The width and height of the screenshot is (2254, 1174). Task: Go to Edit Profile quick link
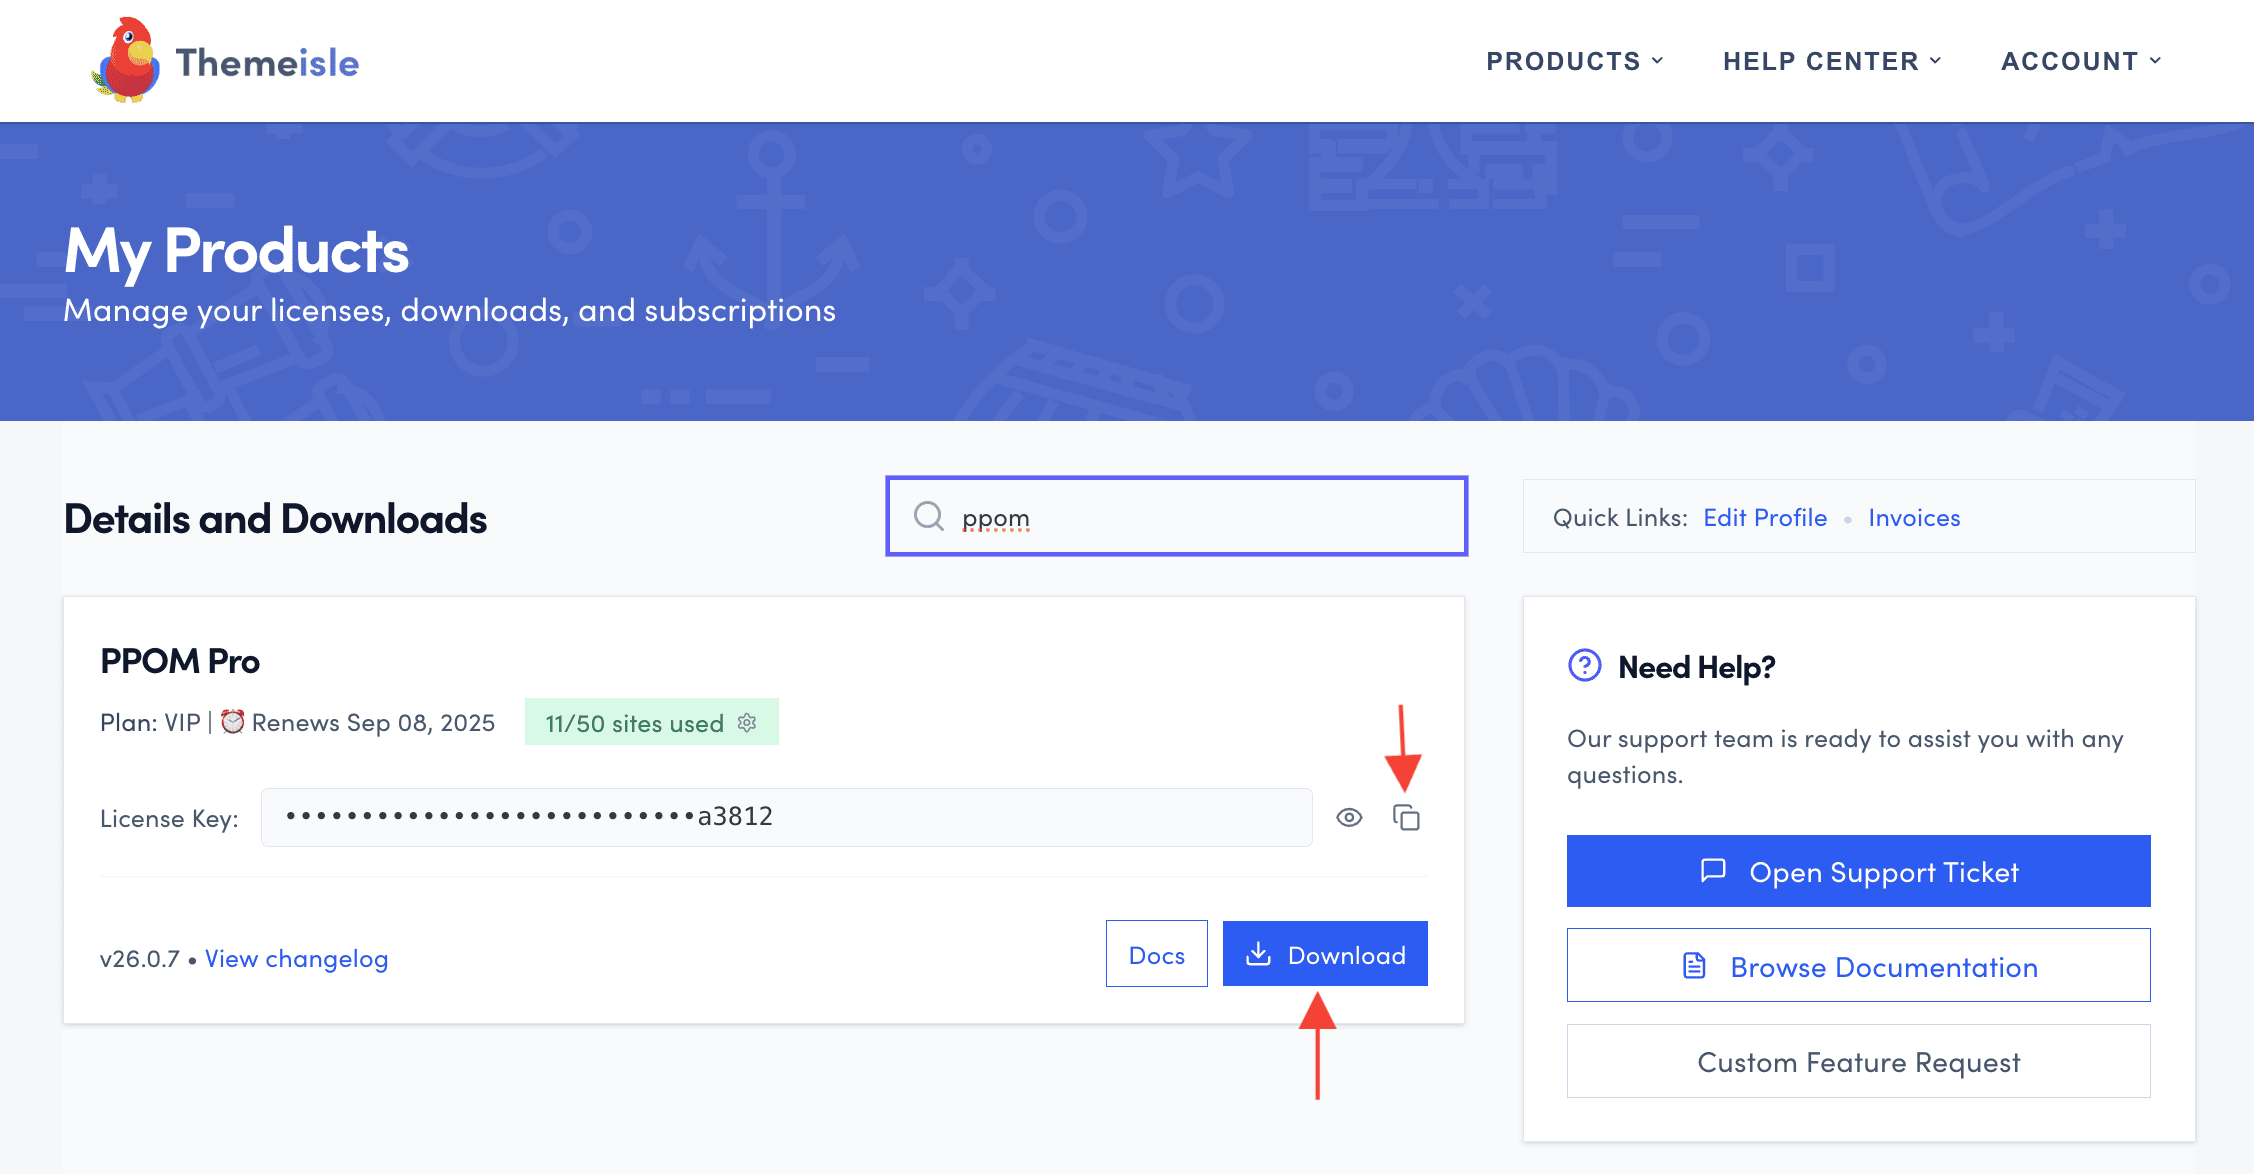[x=1764, y=517]
